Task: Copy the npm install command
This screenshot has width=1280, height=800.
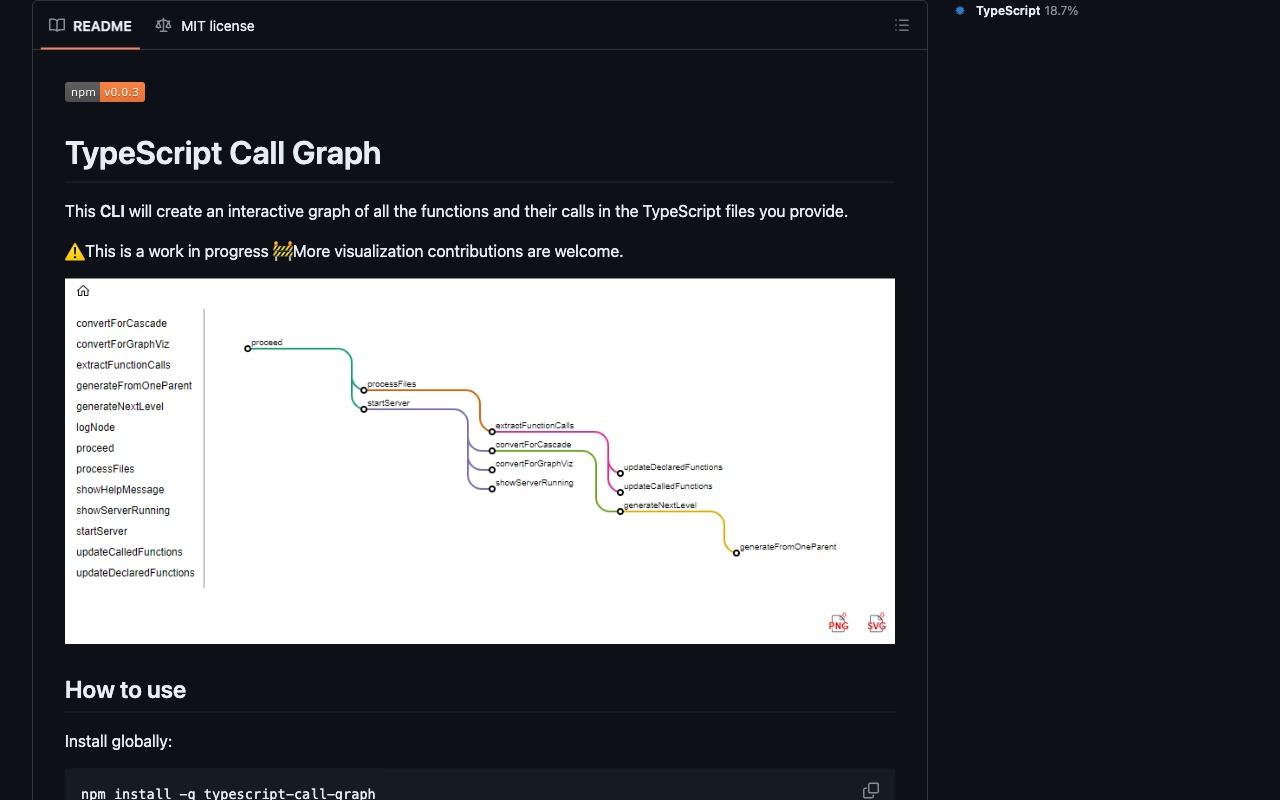Action: 871,790
